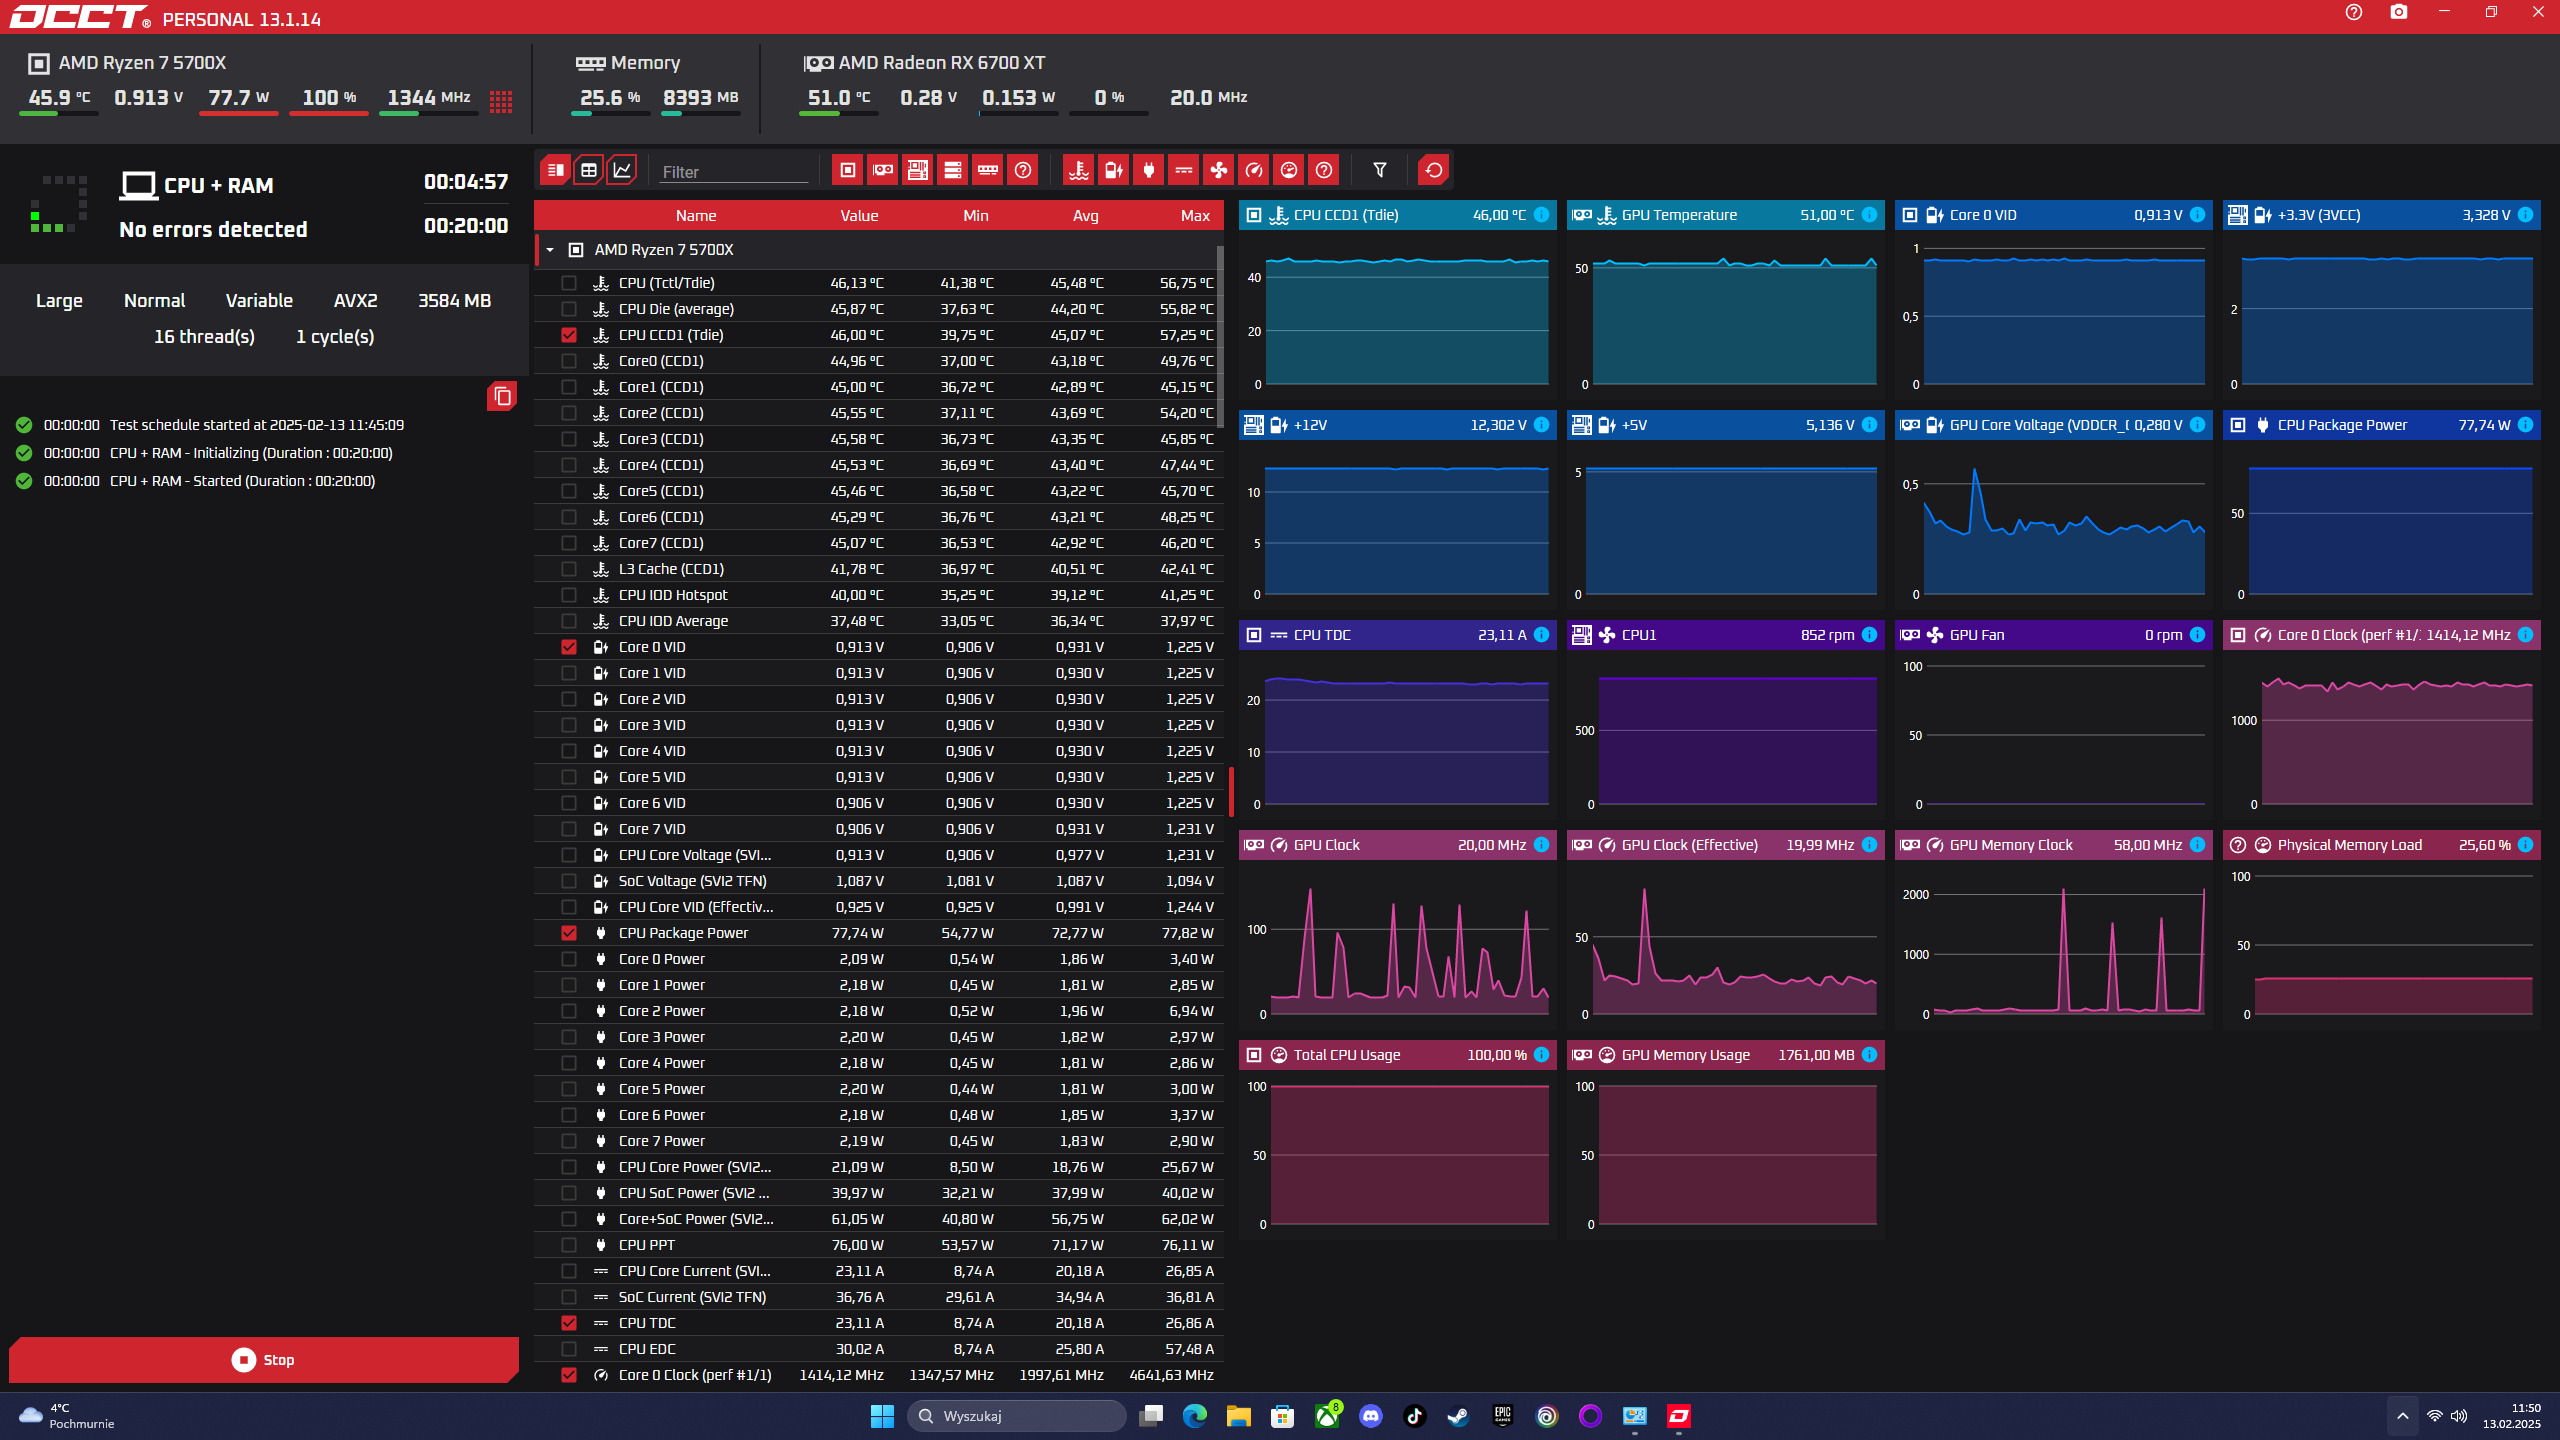This screenshot has width=2560, height=1440.
Task: Take a screenshot with the camera icon
Action: [2398, 12]
